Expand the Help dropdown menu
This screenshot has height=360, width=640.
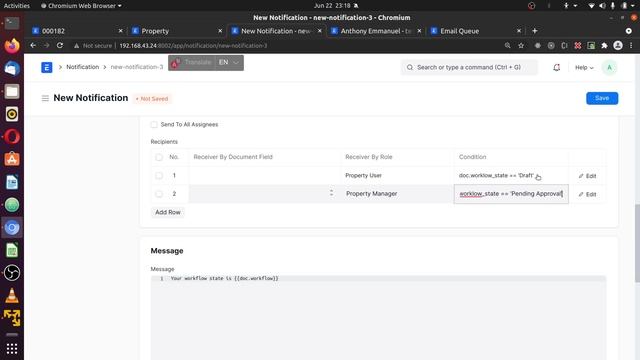(584, 67)
